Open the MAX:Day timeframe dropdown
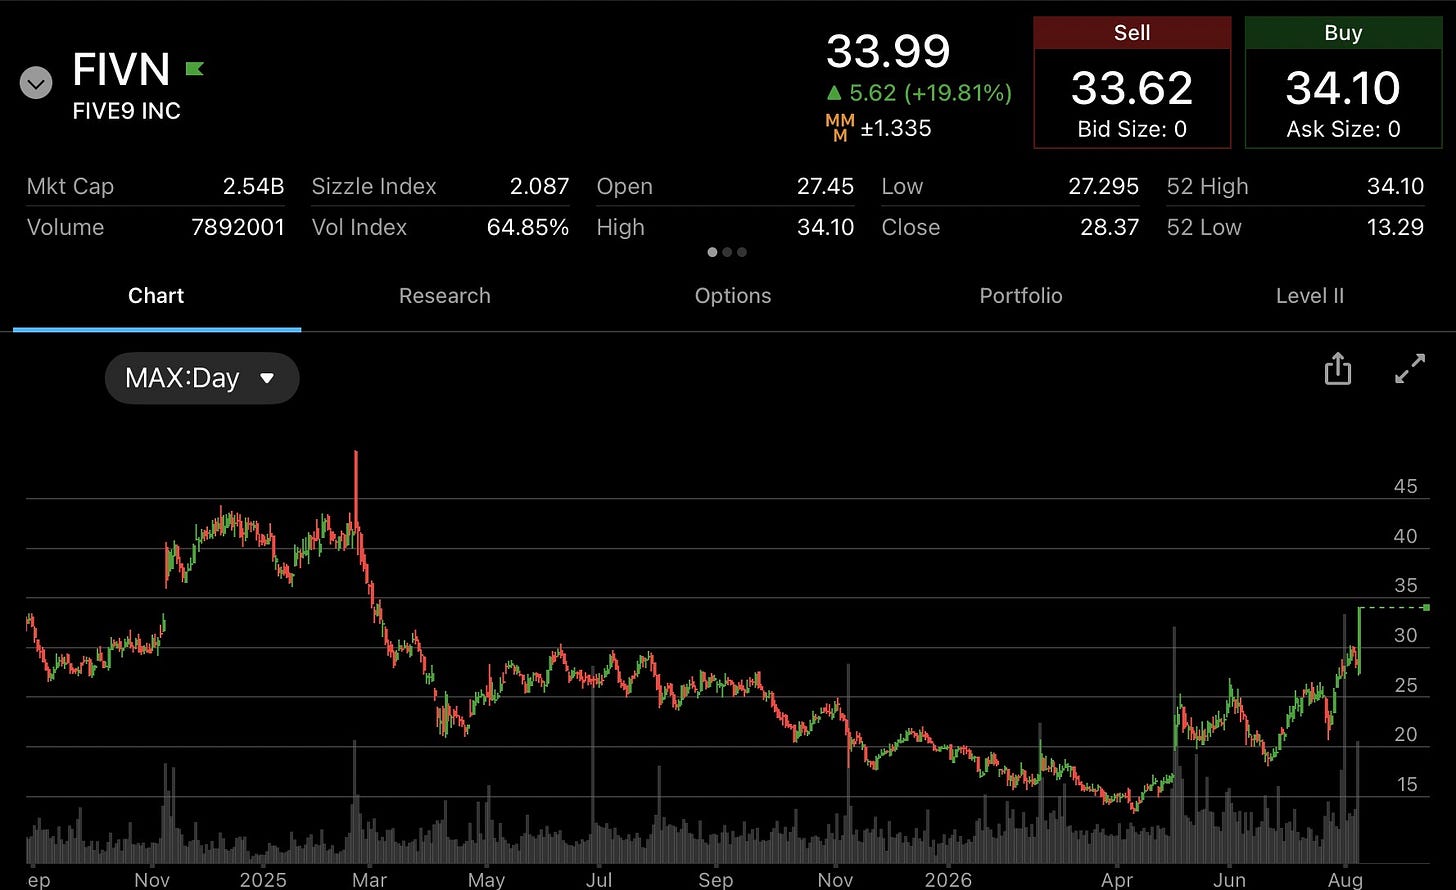Viewport: 1456px width, 890px height. [201, 378]
